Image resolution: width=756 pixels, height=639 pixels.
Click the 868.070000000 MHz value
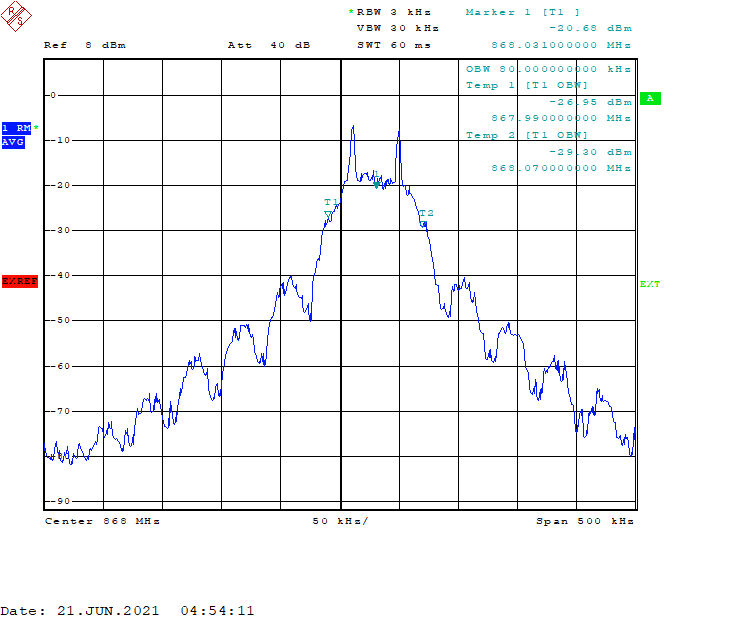[x=561, y=168]
